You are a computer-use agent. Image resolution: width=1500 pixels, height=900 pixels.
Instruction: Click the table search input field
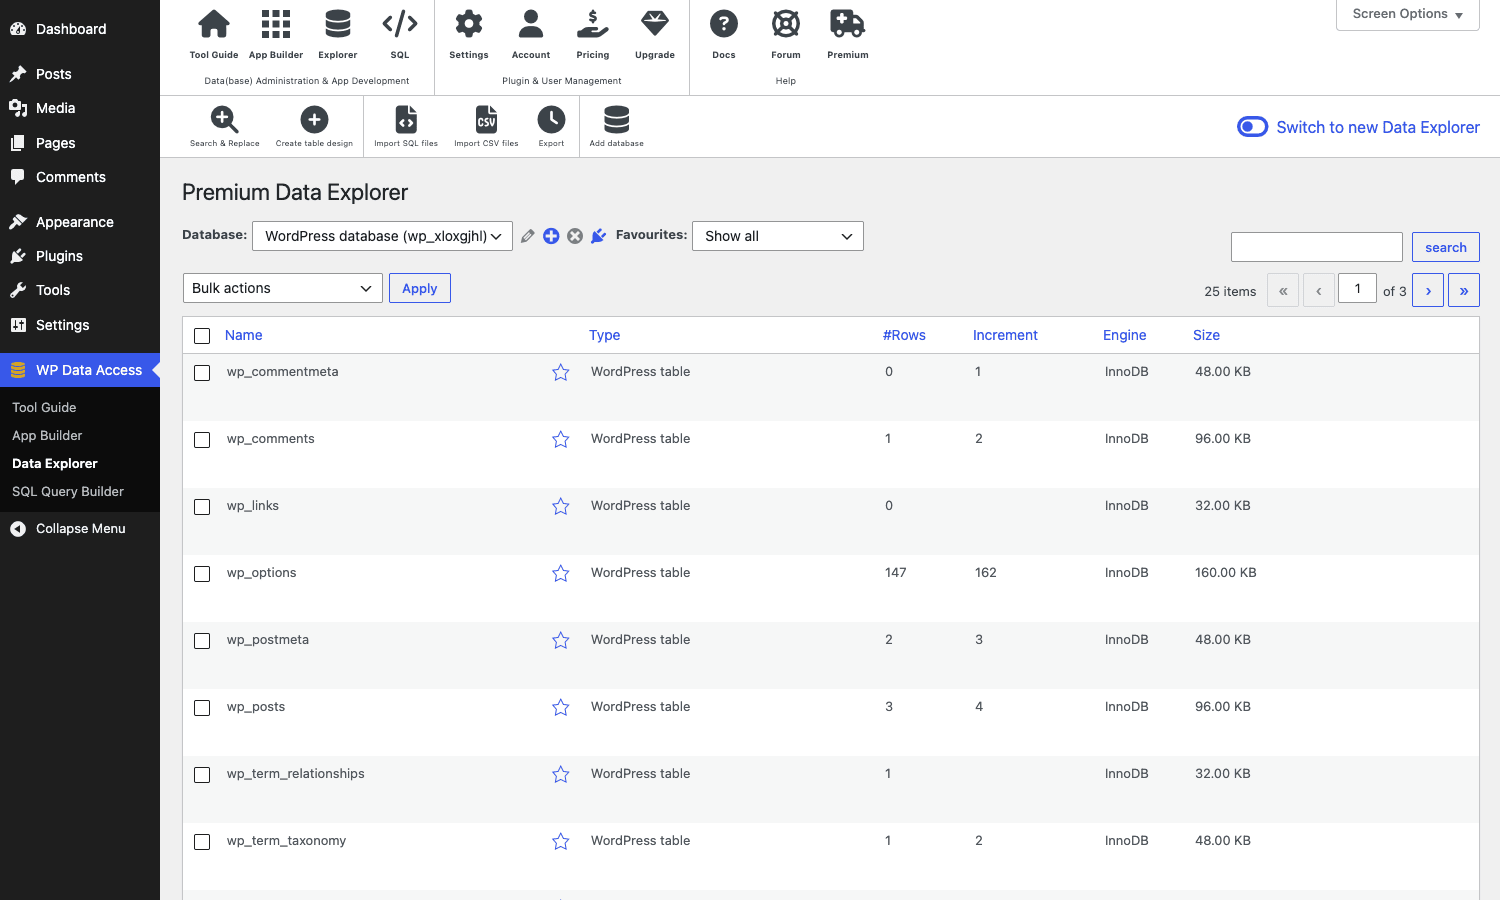click(x=1317, y=247)
